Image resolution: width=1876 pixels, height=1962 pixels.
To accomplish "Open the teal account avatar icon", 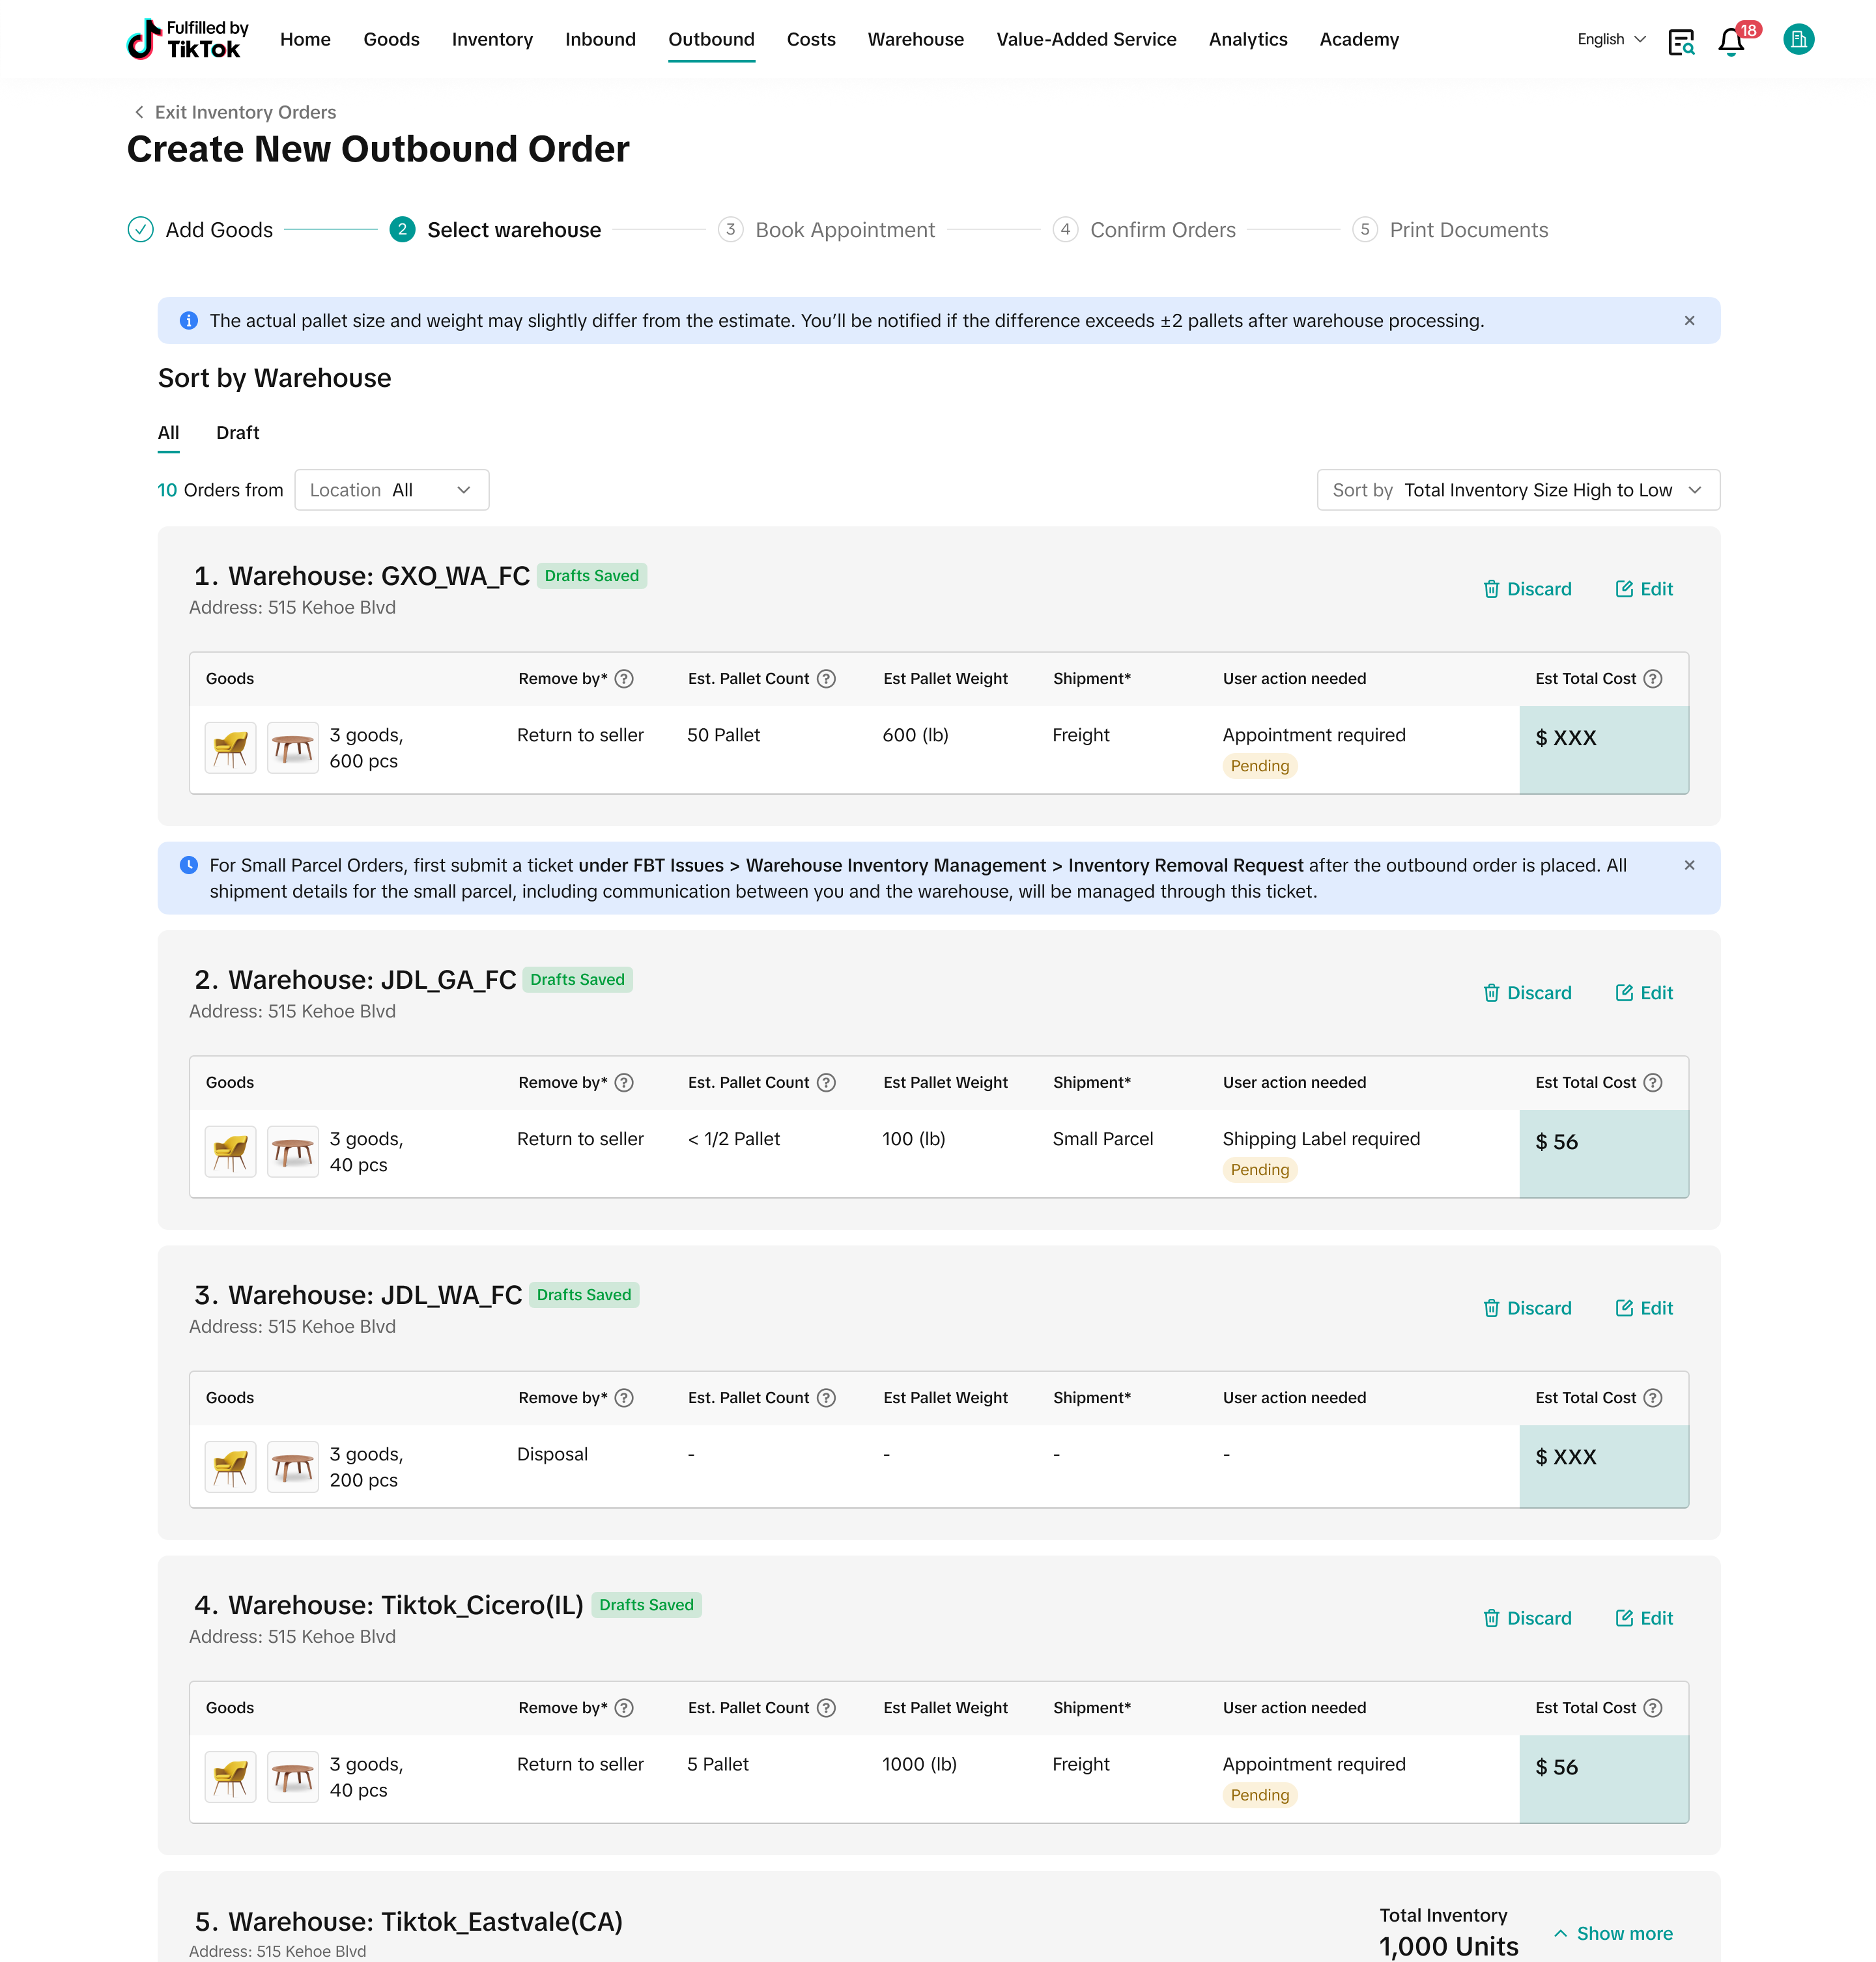I will (x=1798, y=39).
